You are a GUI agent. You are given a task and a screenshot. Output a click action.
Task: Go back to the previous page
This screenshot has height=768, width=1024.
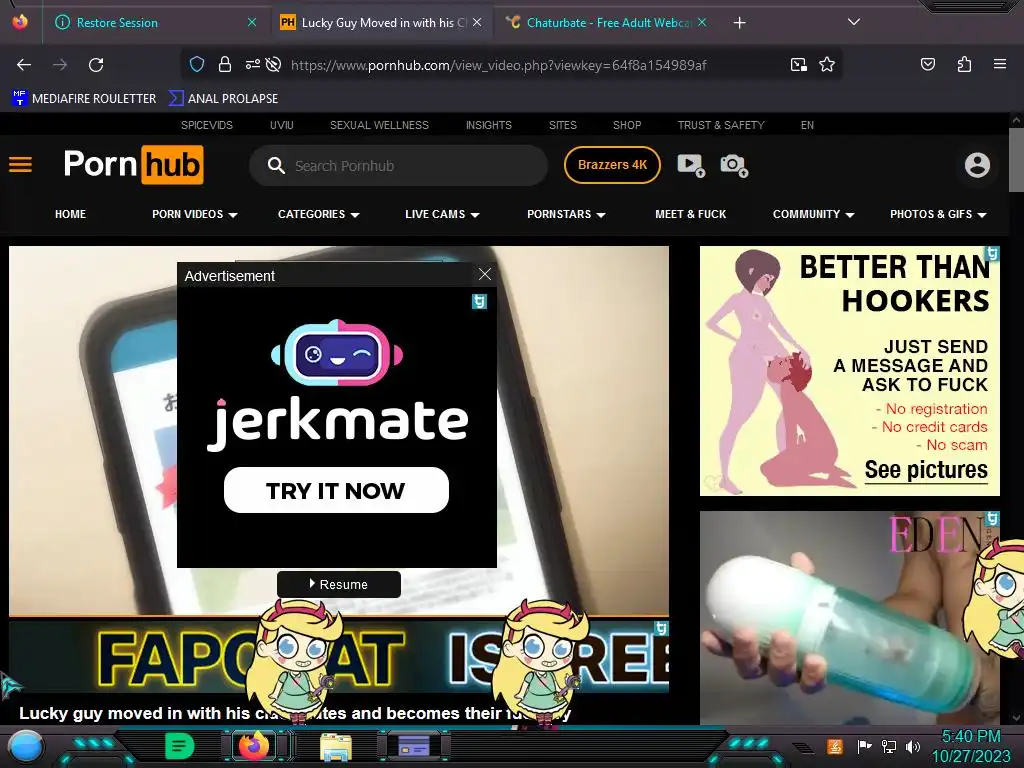(24, 65)
